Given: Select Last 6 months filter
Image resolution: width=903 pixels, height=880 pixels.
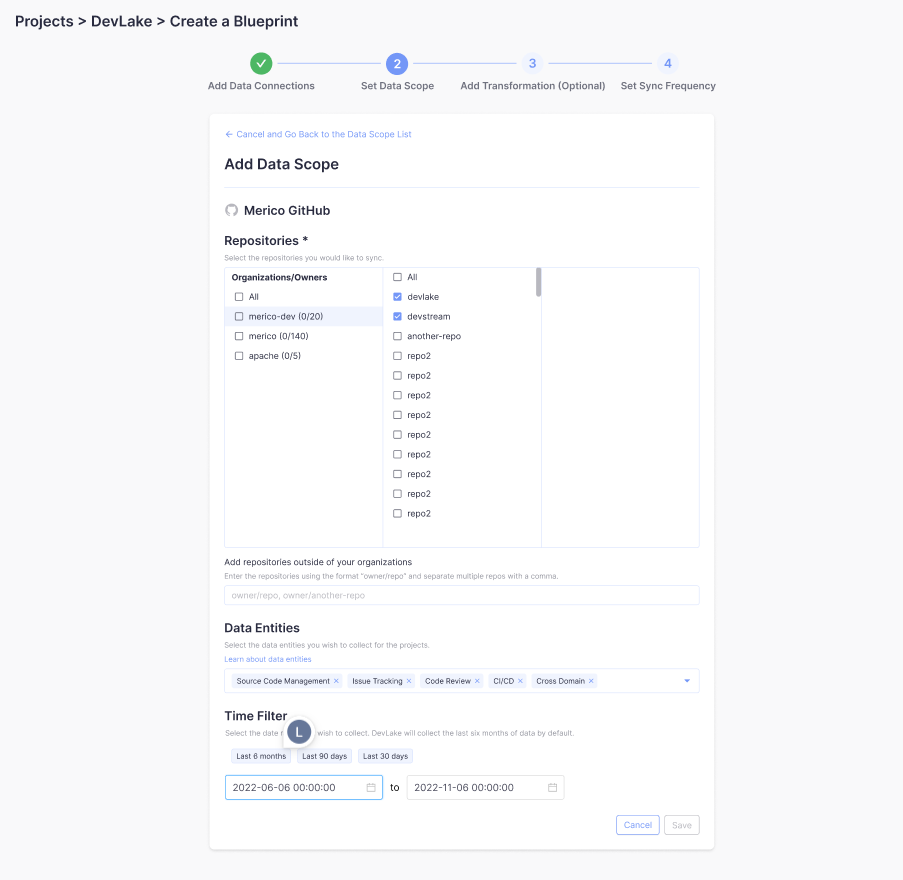Looking at the screenshot, I should click(x=261, y=756).
